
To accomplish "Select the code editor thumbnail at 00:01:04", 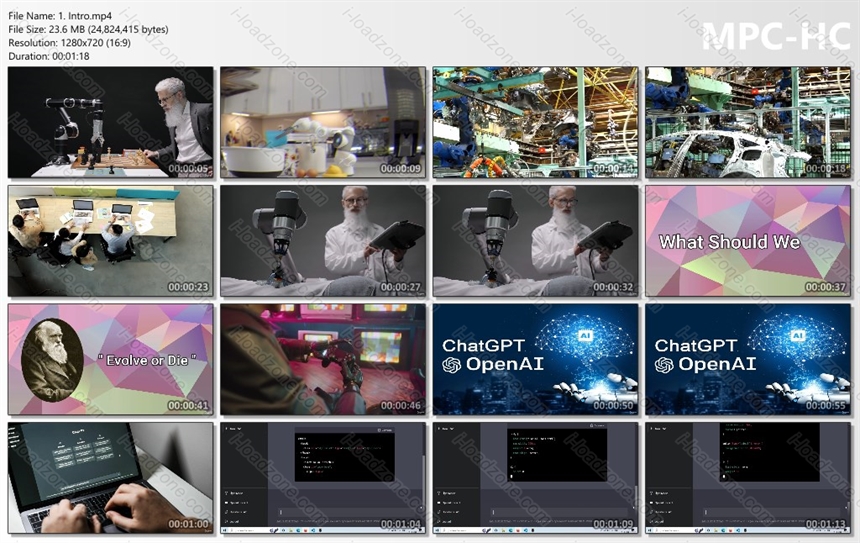I will (x=323, y=478).
